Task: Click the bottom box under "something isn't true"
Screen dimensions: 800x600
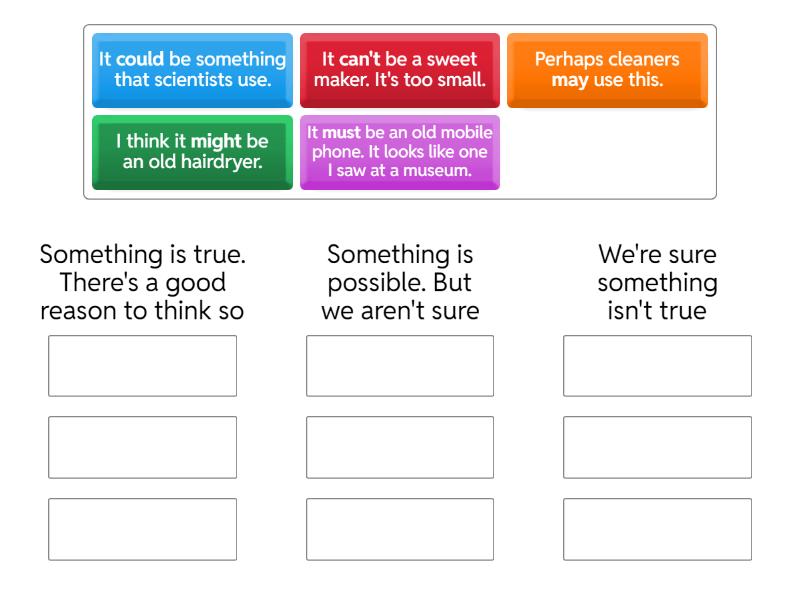Action: pyautogui.click(x=657, y=529)
